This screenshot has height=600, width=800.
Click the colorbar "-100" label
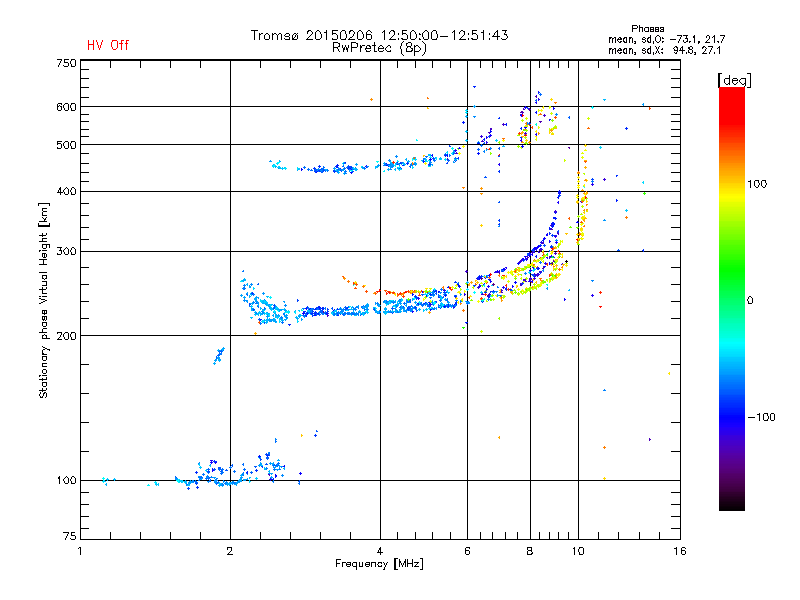pyautogui.click(x=761, y=417)
